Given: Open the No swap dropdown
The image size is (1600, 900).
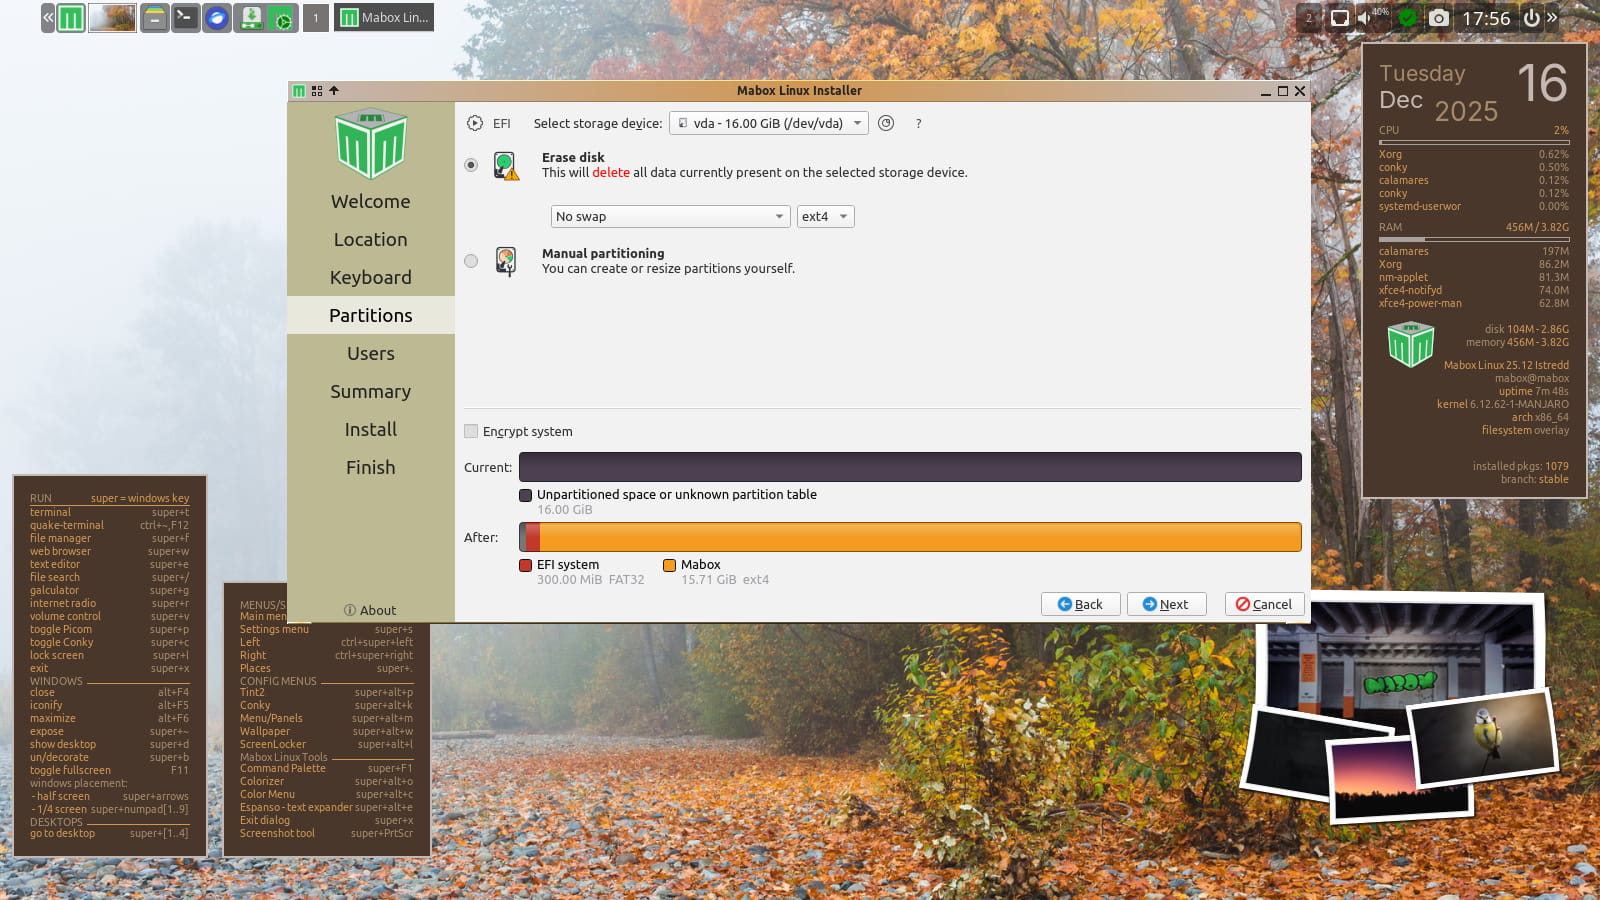Looking at the screenshot, I should [x=670, y=216].
